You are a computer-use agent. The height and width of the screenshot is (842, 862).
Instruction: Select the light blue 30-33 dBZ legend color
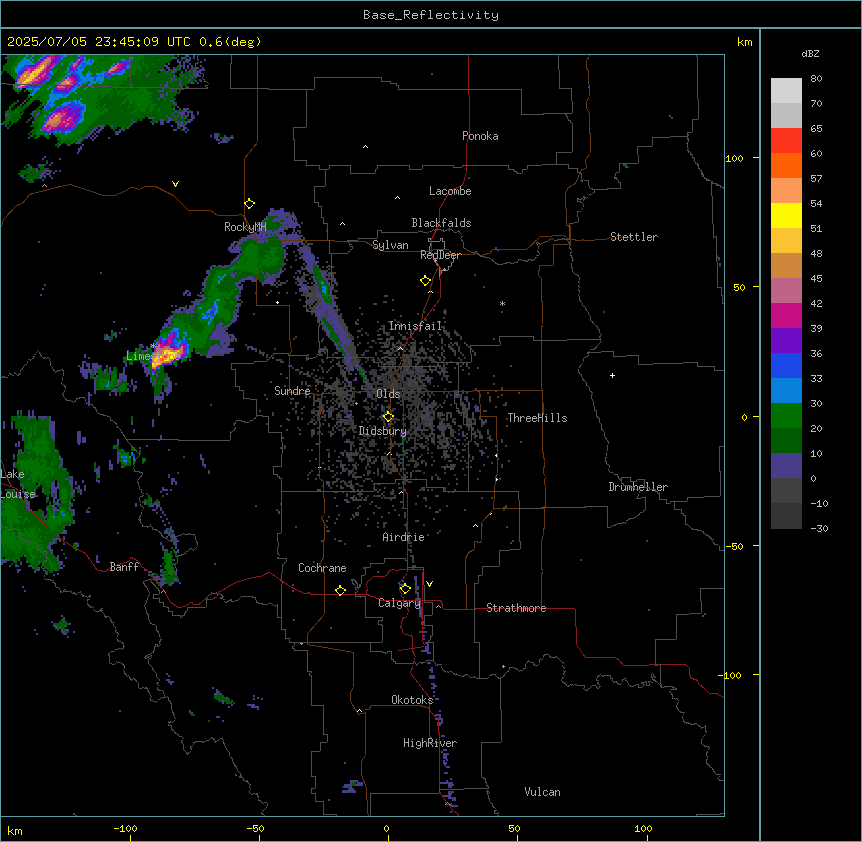click(x=786, y=390)
